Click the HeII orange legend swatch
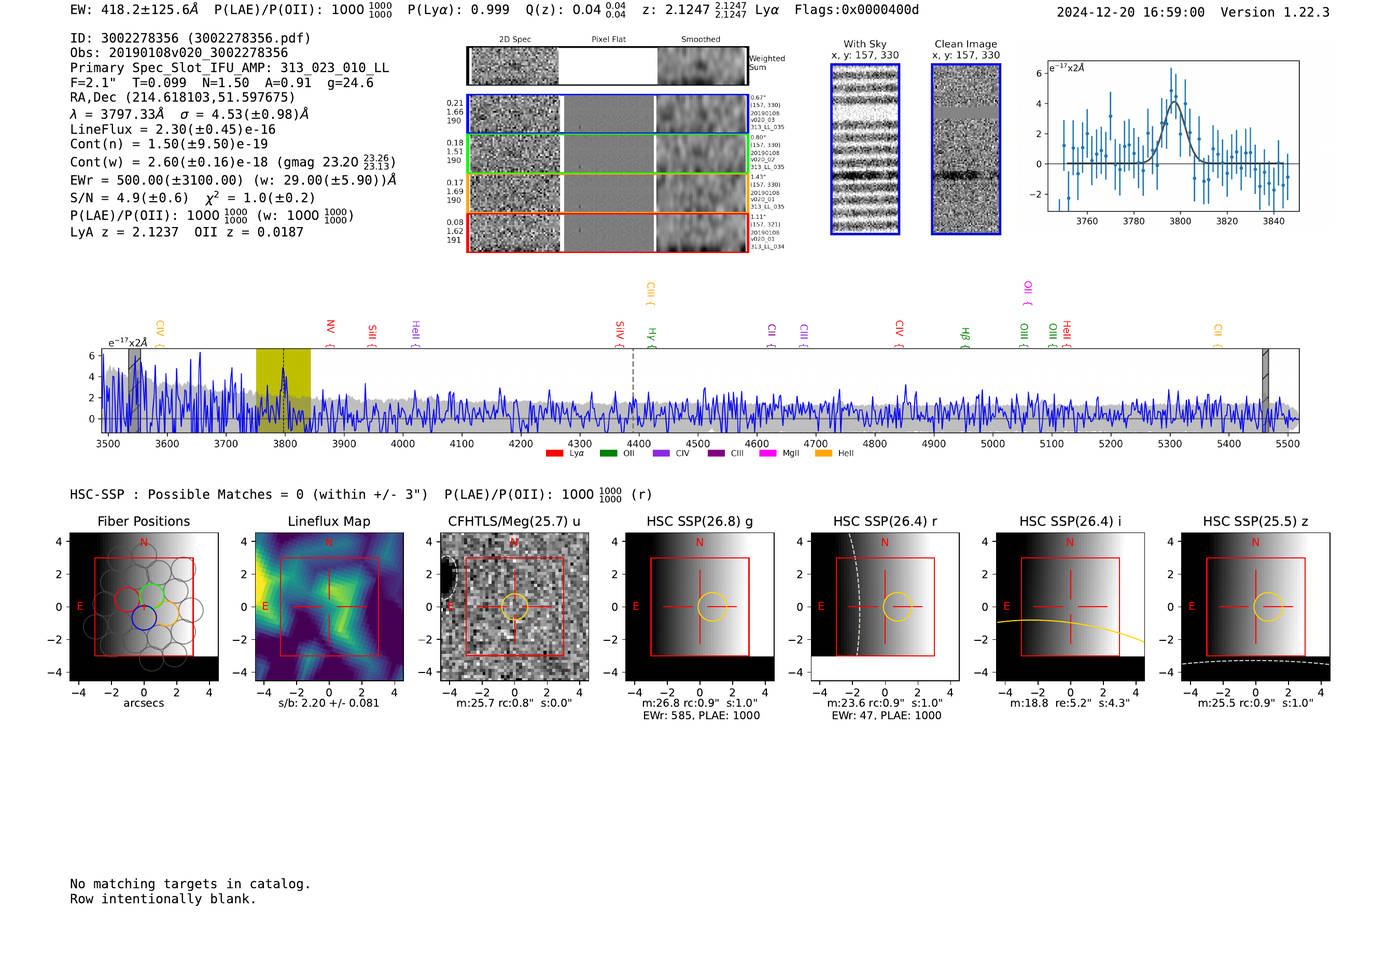Screen dimensions: 1400x953 tap(823, 454)
